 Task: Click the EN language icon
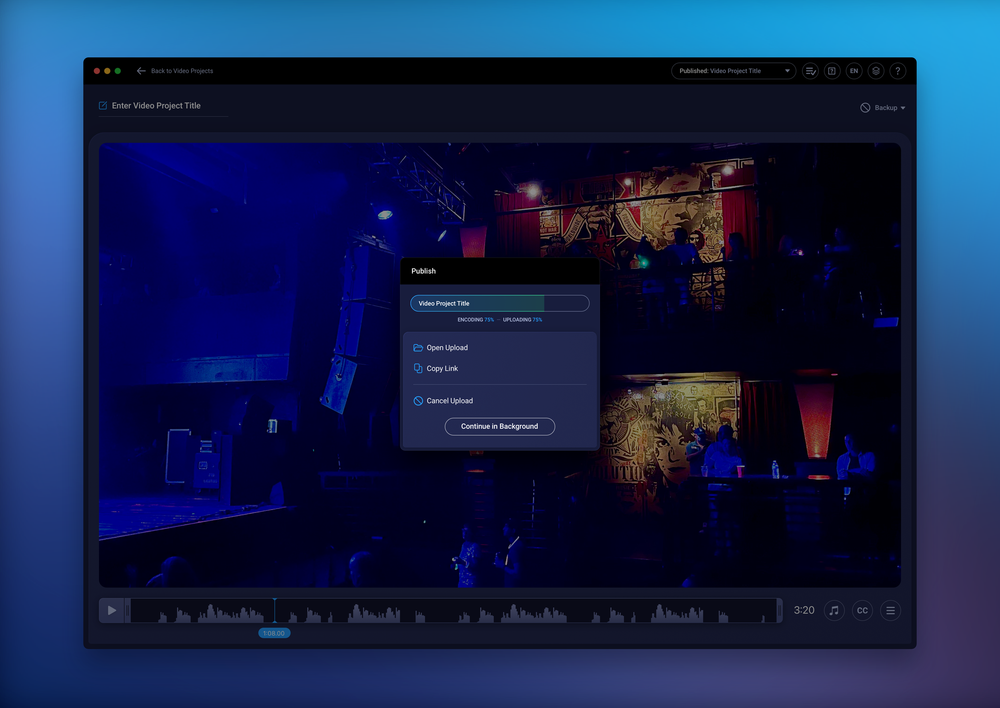click(854, 71)
